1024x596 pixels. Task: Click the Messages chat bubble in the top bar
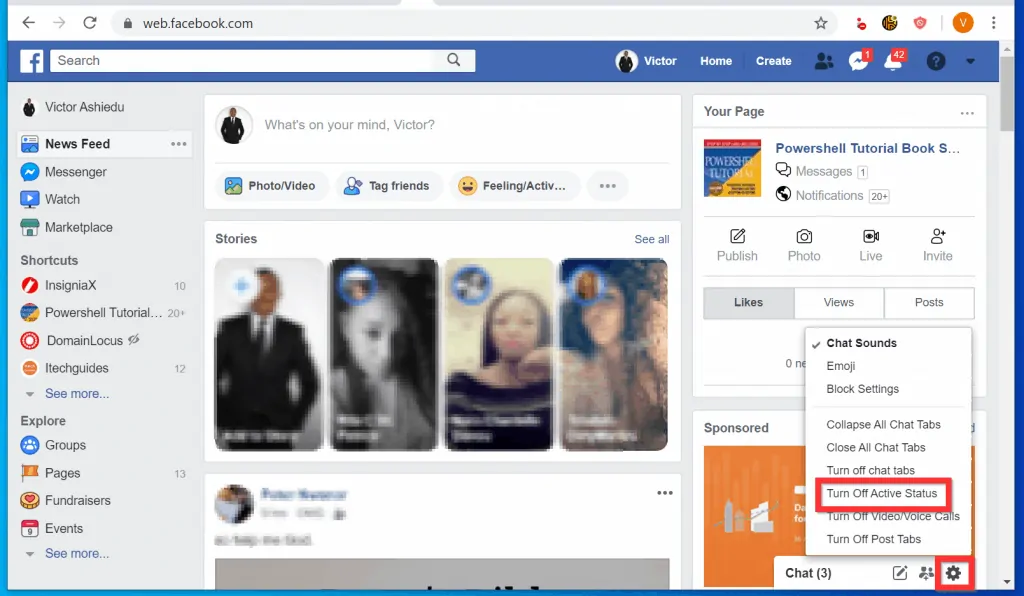point(858,61)
